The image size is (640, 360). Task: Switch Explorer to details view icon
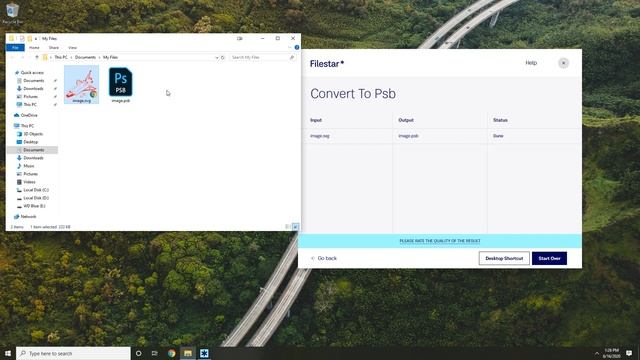click(288, 227)
